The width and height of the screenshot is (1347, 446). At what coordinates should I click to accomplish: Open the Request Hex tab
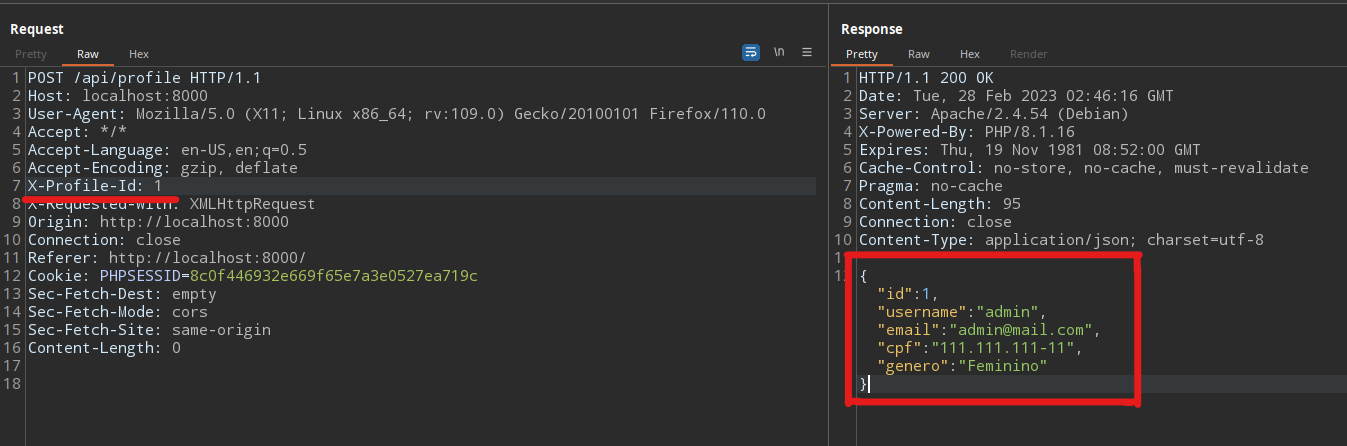click(139, 54)
